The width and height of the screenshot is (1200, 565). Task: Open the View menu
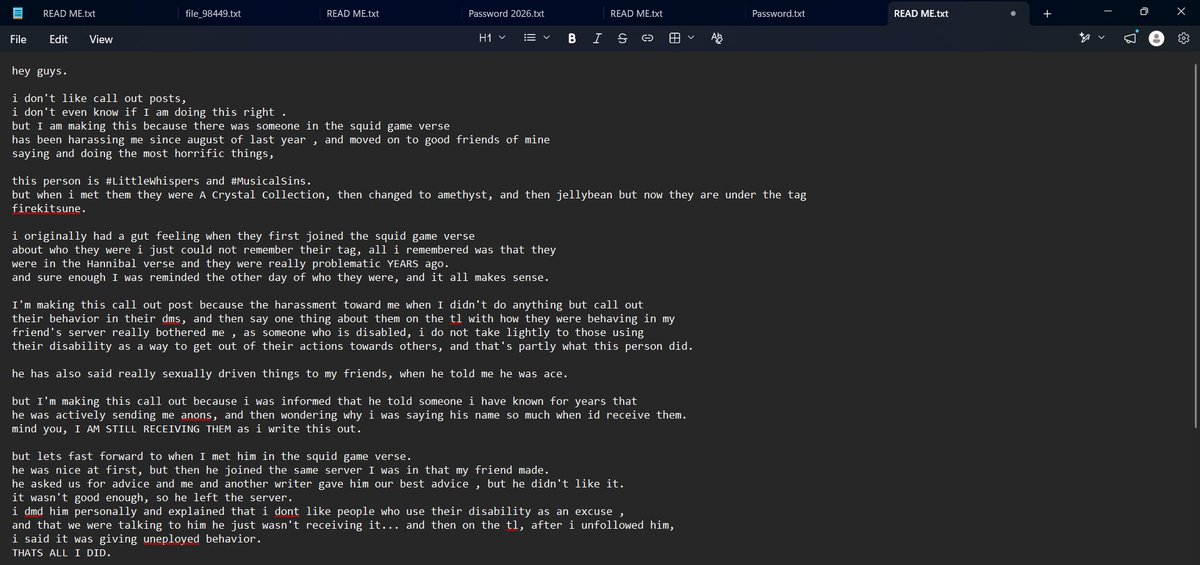tap(101, 39)
